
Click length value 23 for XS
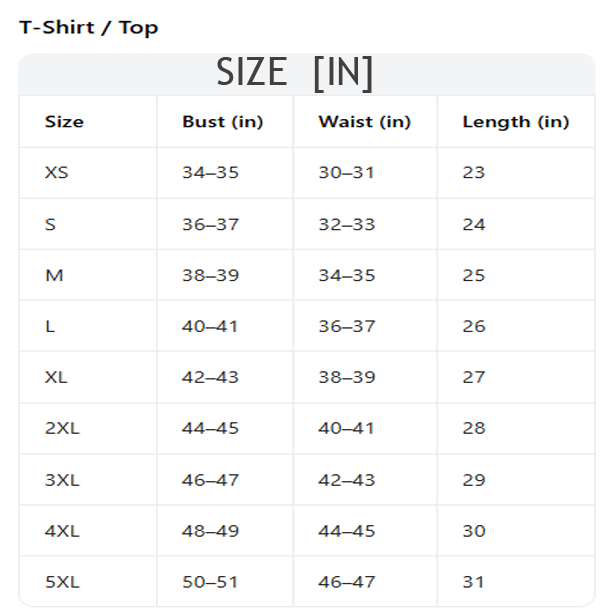pos(473,173)
